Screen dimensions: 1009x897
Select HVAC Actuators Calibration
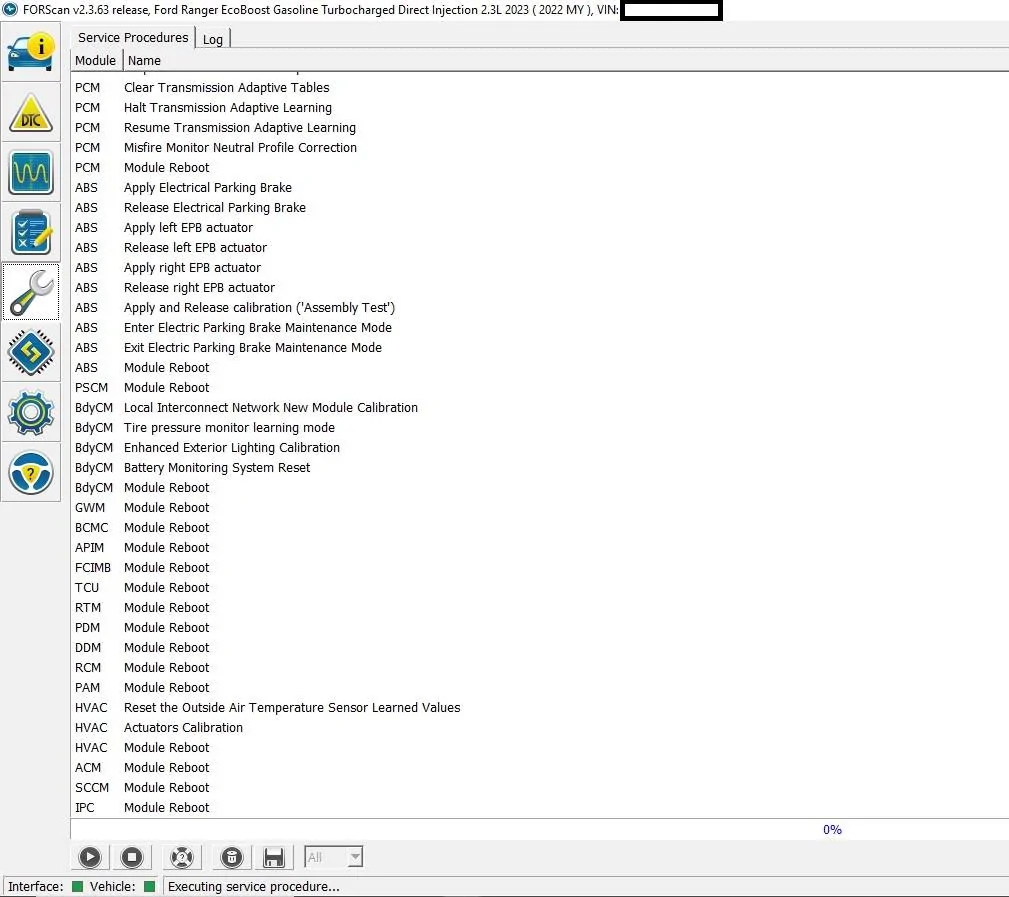click(x=539, y=727)
